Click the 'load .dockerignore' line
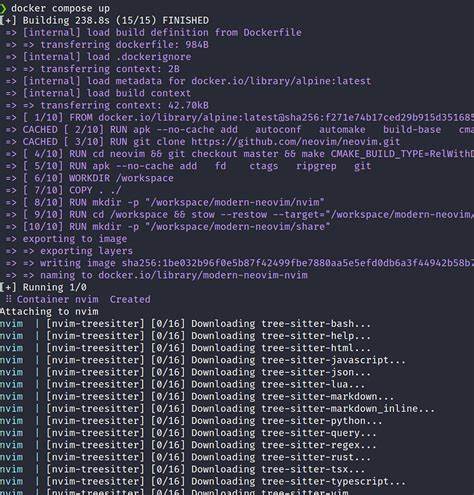 (99, 57)
